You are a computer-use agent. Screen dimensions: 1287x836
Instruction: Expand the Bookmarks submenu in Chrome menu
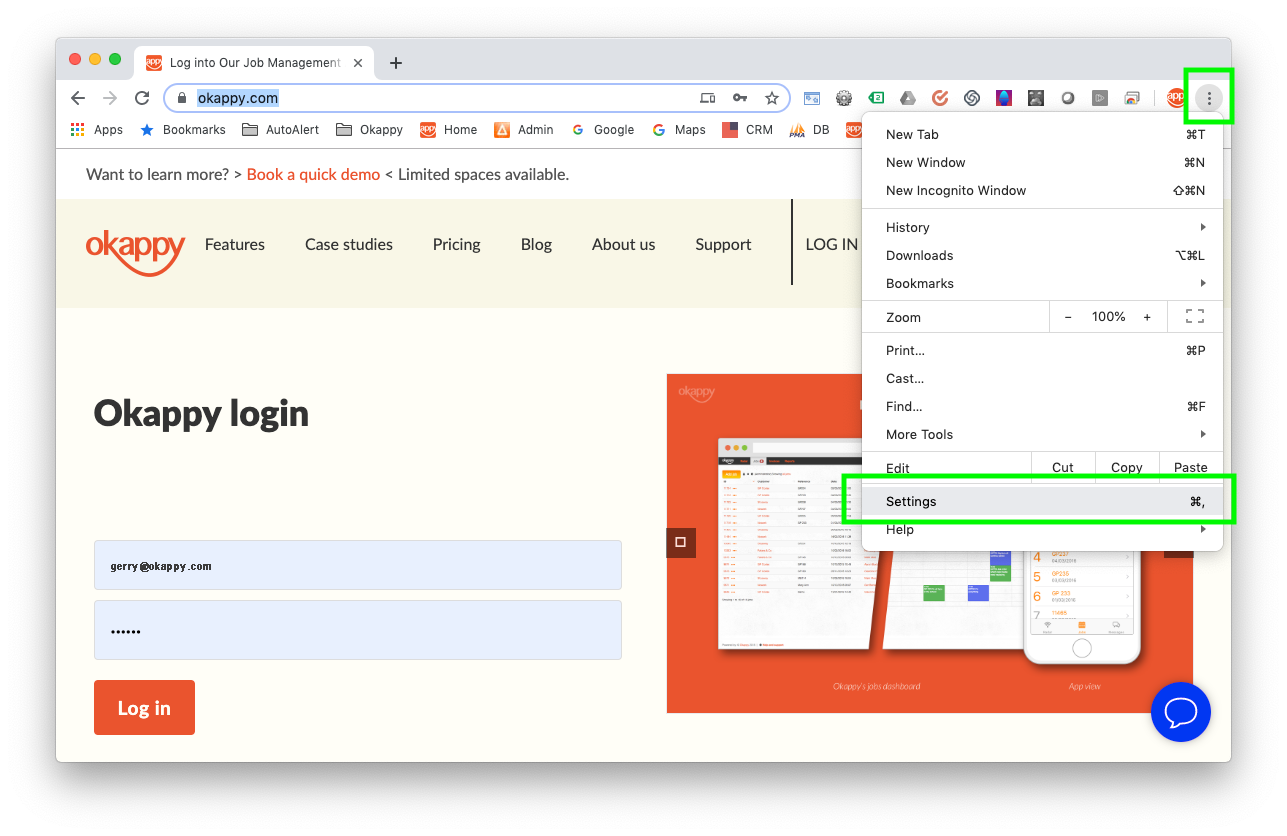tap(1043, 284)
